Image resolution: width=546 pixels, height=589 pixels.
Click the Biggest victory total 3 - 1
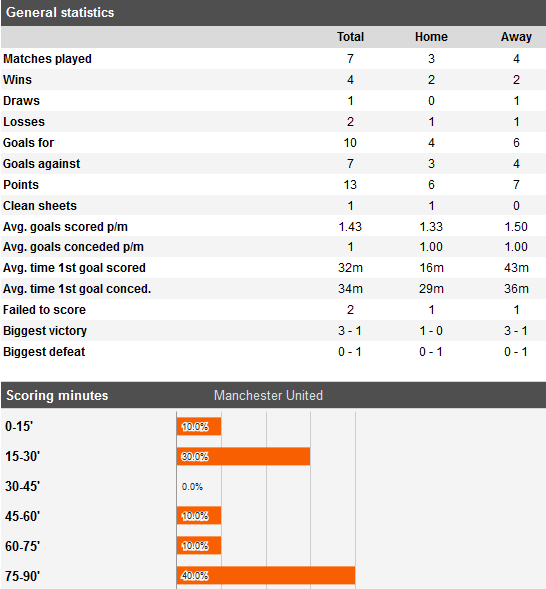350,331
